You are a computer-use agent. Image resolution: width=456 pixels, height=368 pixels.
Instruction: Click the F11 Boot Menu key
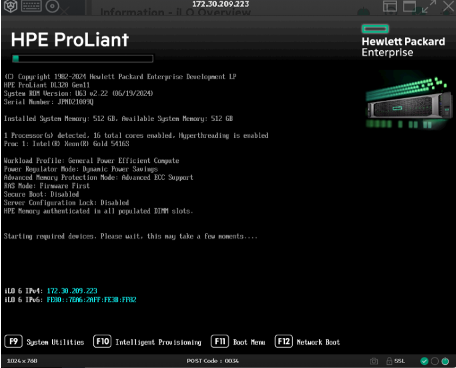pos(220,341)
